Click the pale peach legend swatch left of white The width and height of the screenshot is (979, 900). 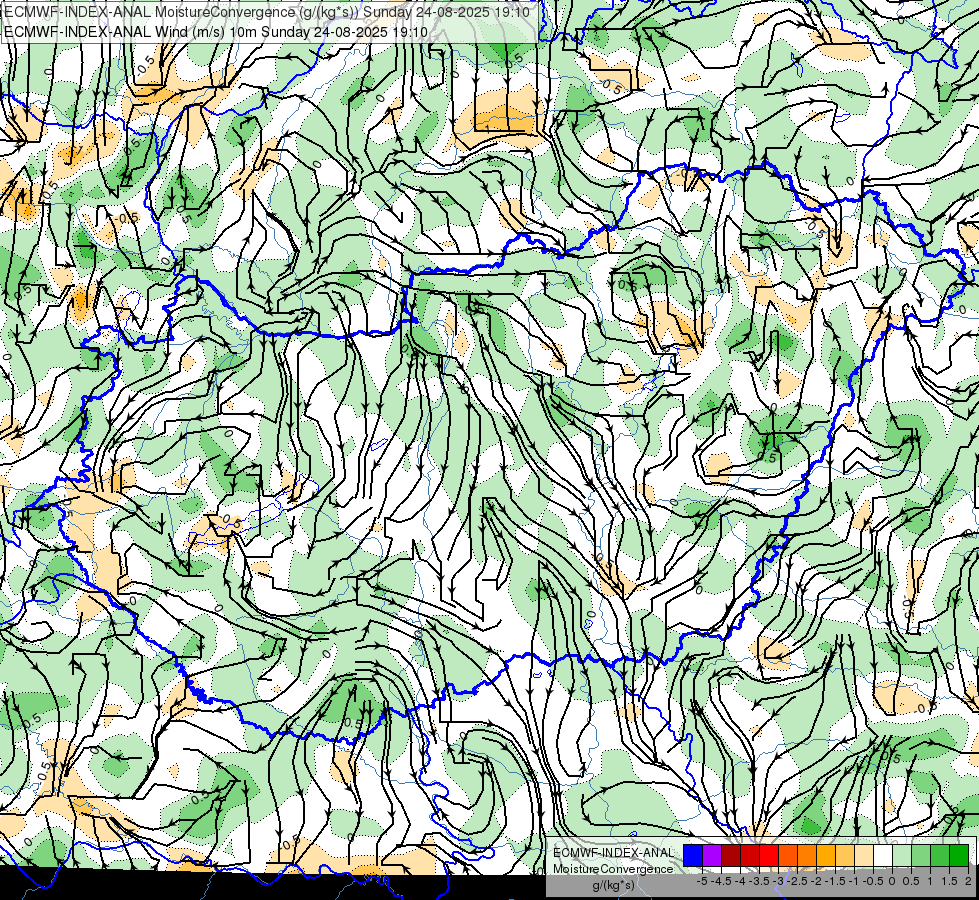(864, 856)
